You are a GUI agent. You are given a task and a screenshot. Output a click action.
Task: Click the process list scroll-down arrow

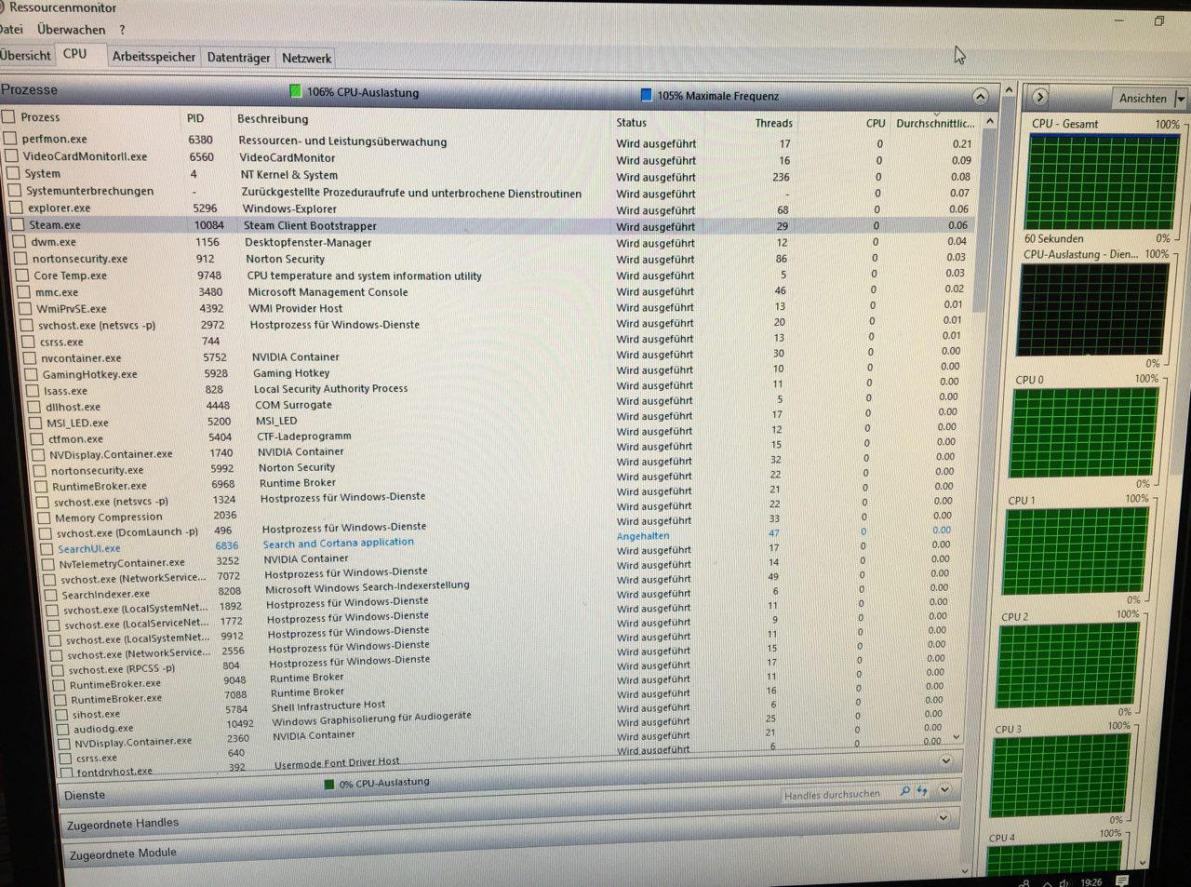[956, 736]
